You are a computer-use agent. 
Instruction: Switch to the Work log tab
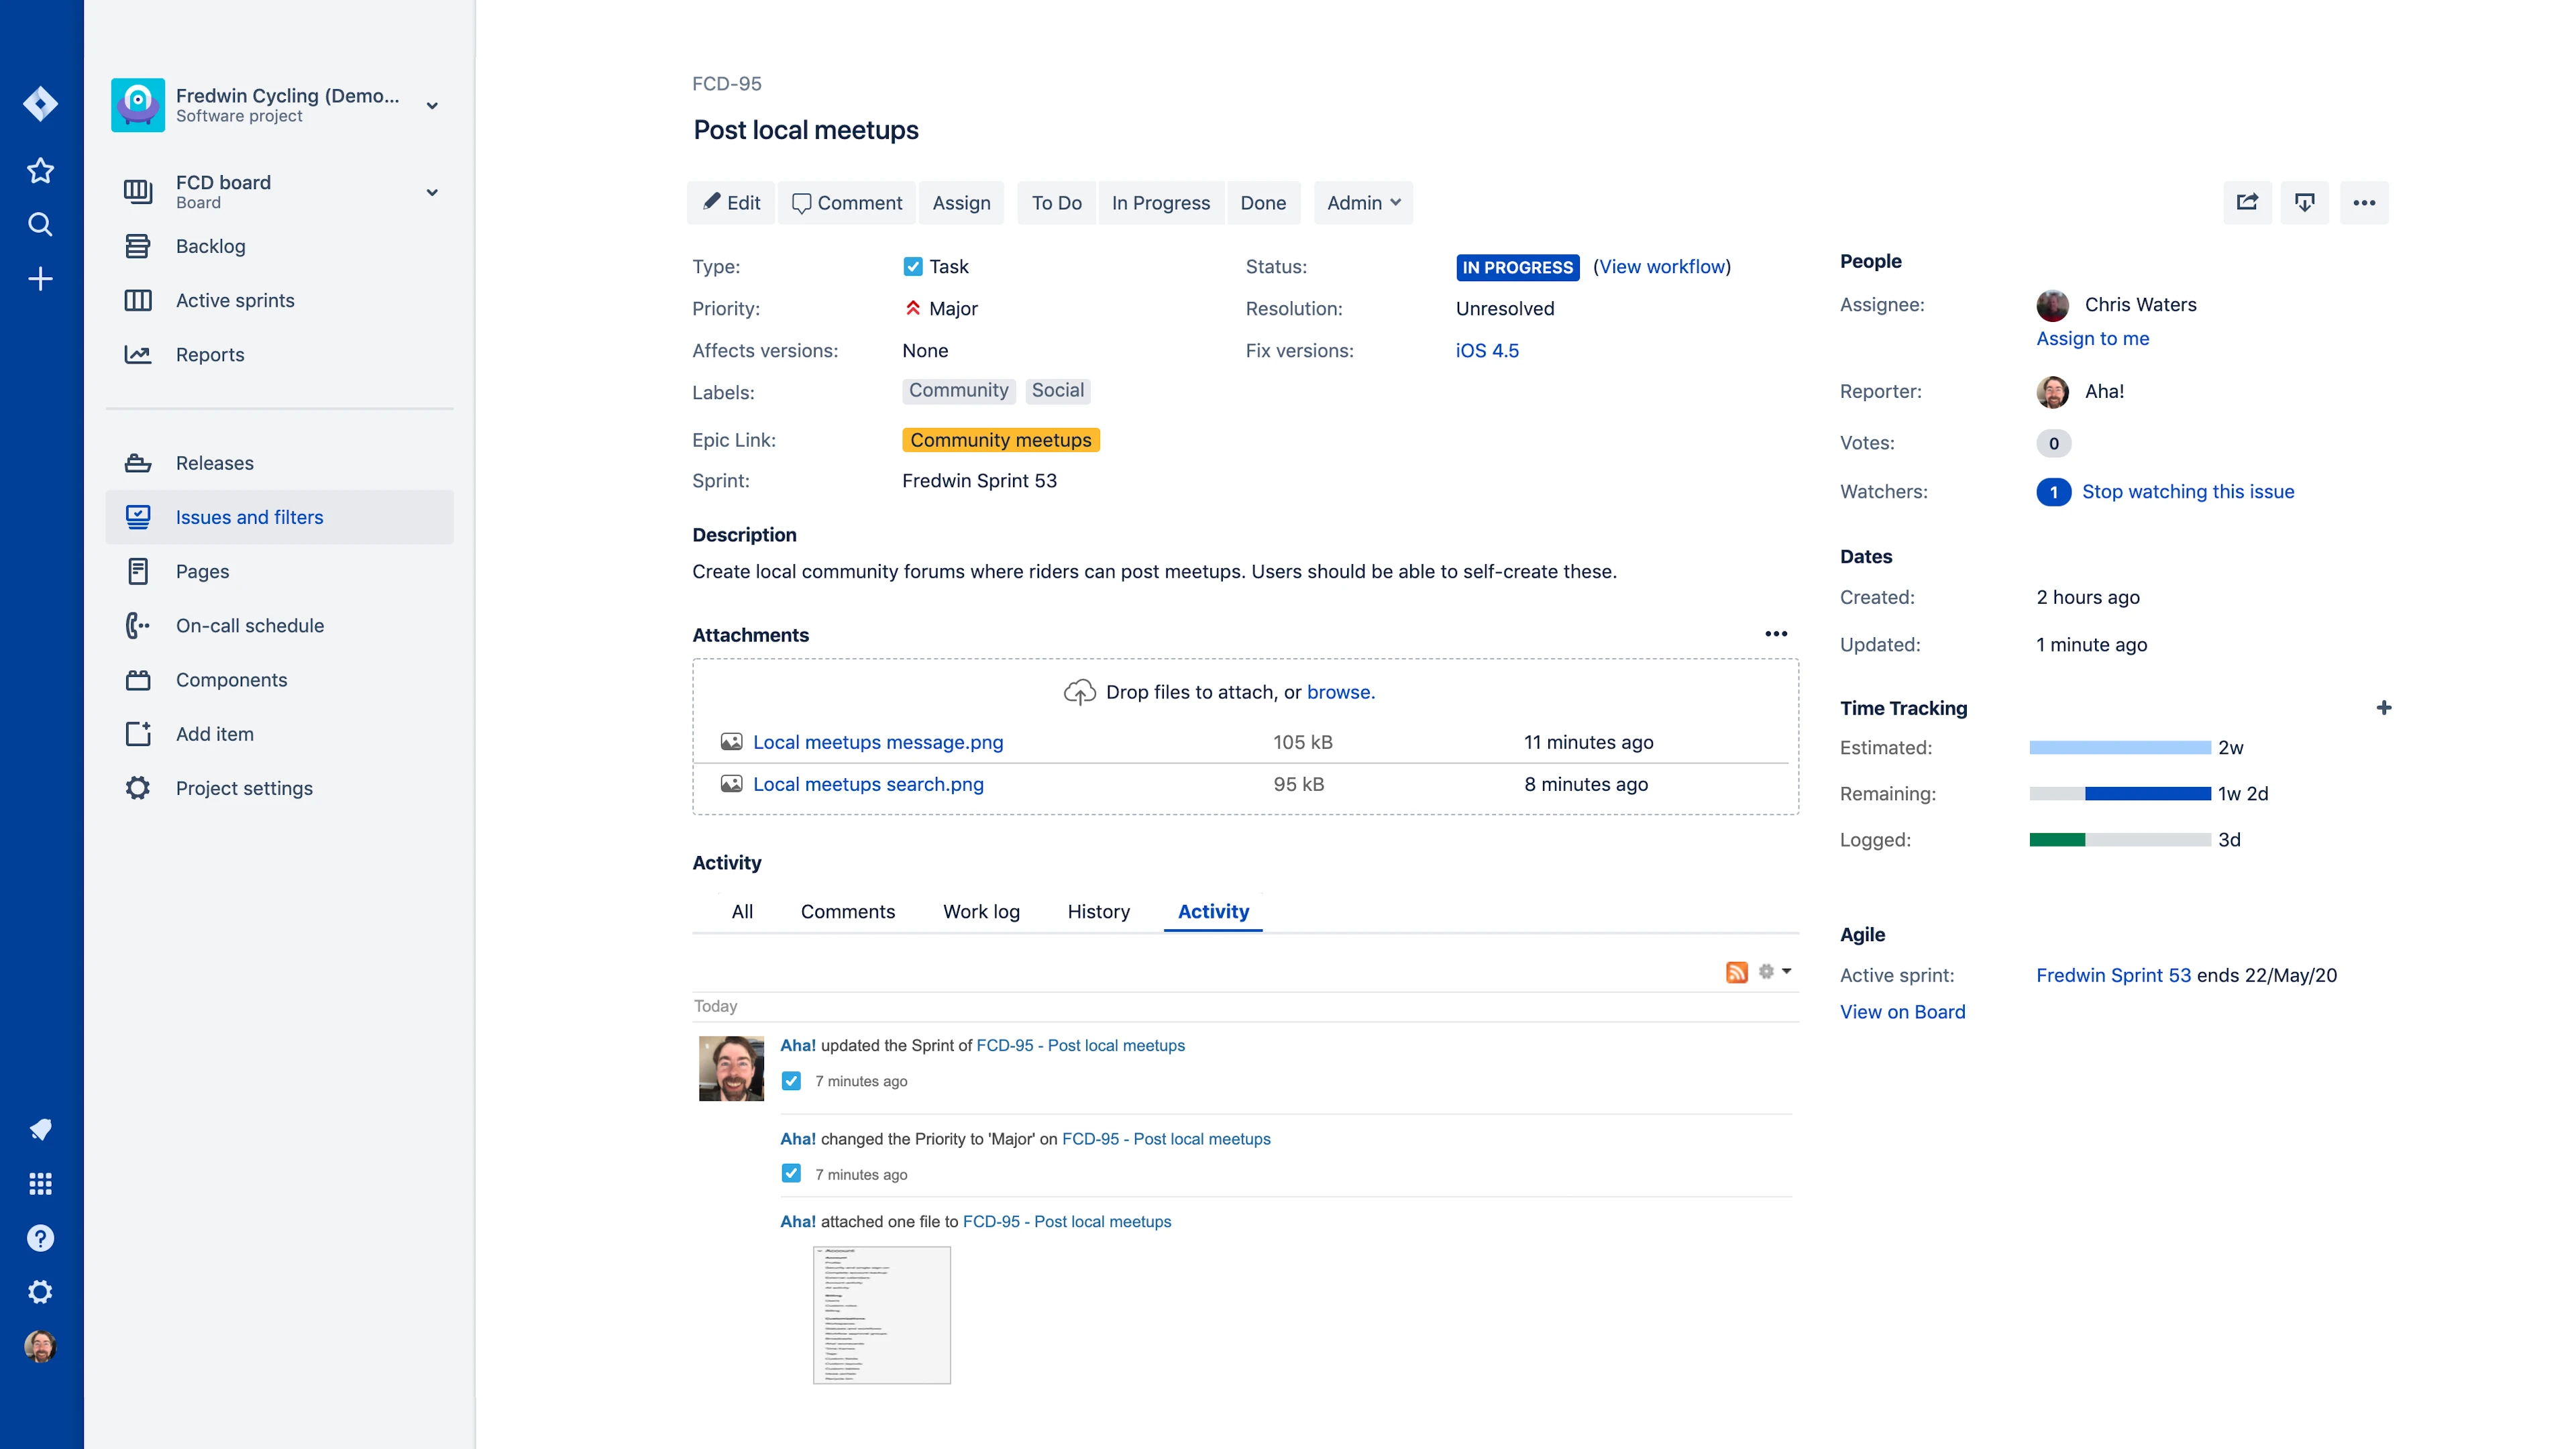click(x=981, y=912)
